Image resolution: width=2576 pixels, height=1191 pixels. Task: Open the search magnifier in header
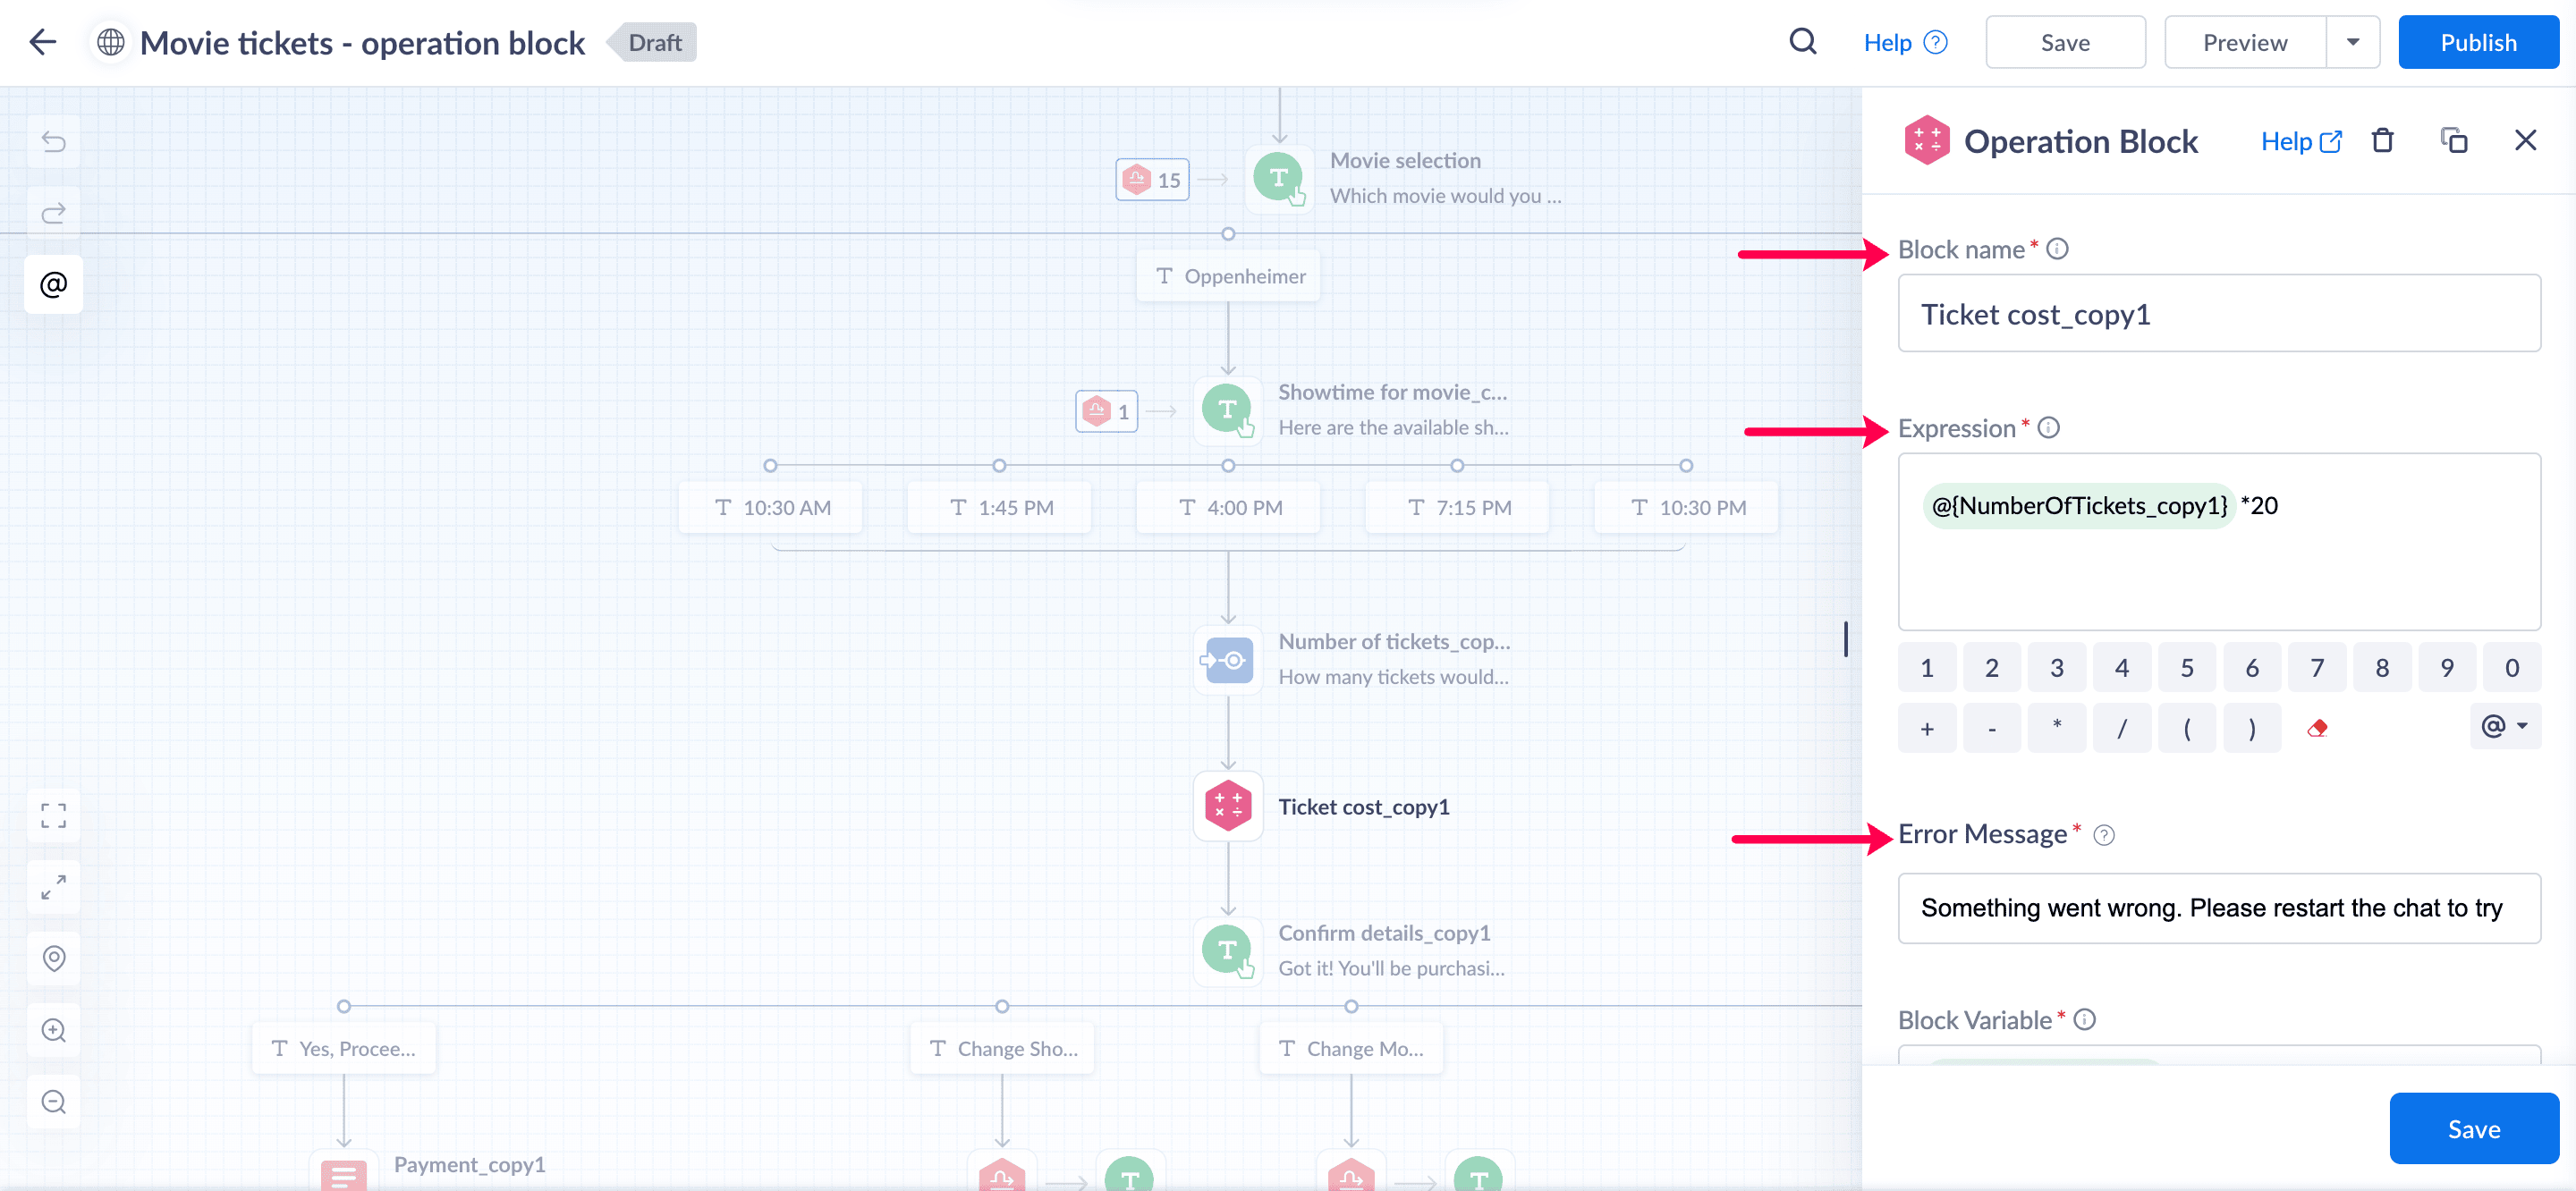(x=1802, y=42)
